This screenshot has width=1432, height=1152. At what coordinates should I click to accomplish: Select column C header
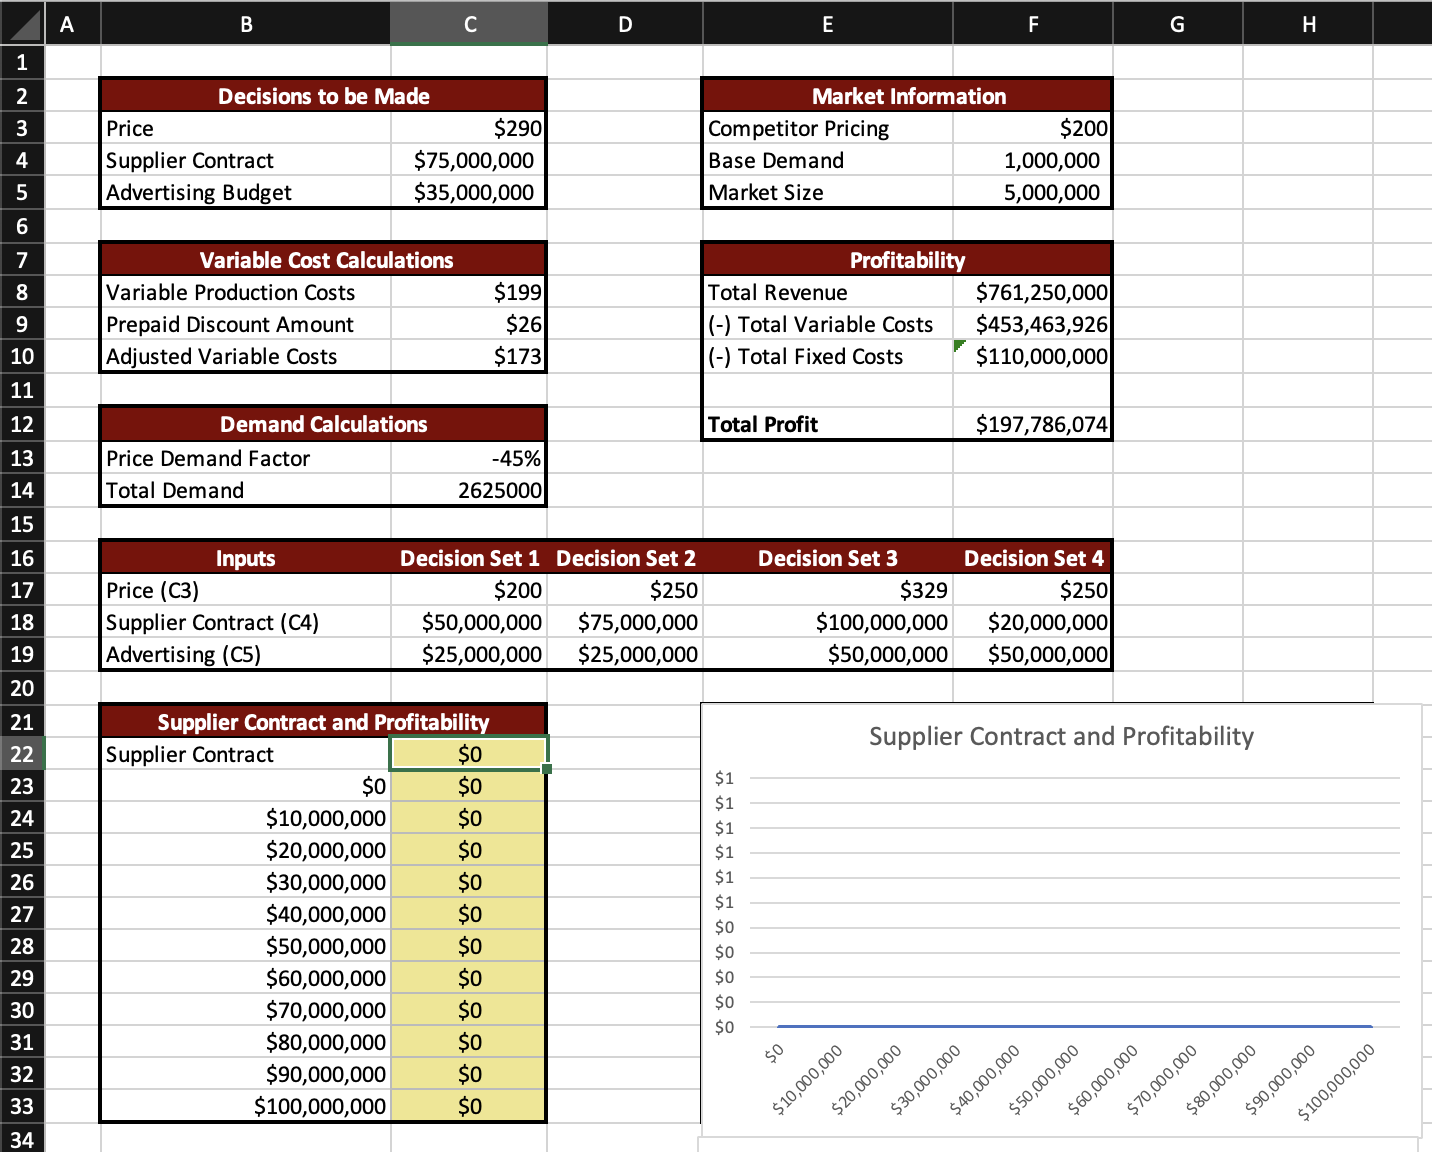tap(469, 24)
